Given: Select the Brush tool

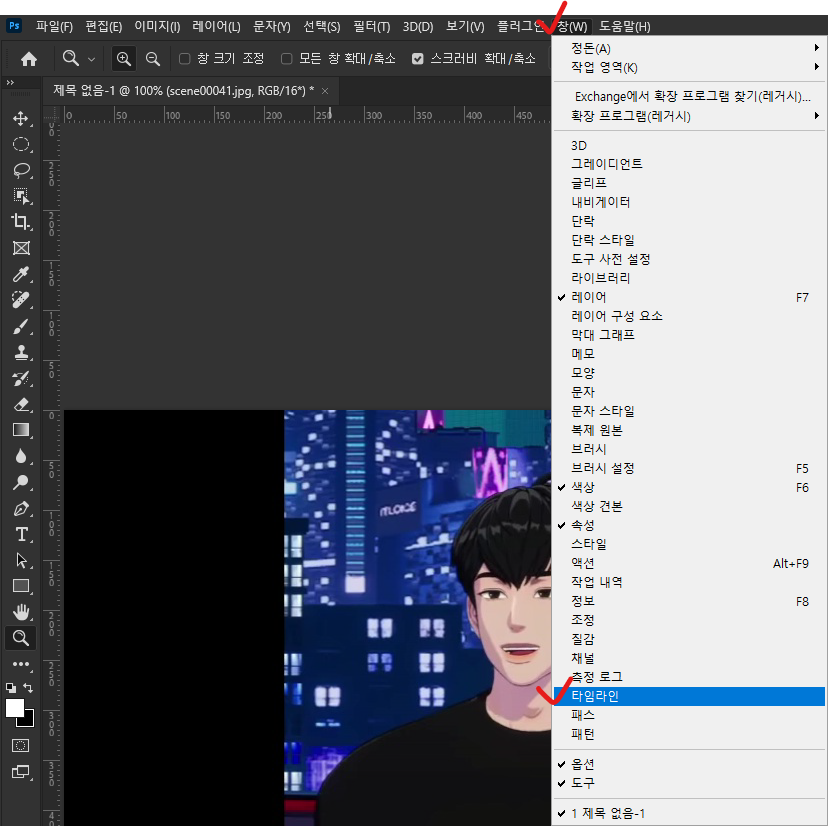Looking at the screenshot, I should pos(21,326).
